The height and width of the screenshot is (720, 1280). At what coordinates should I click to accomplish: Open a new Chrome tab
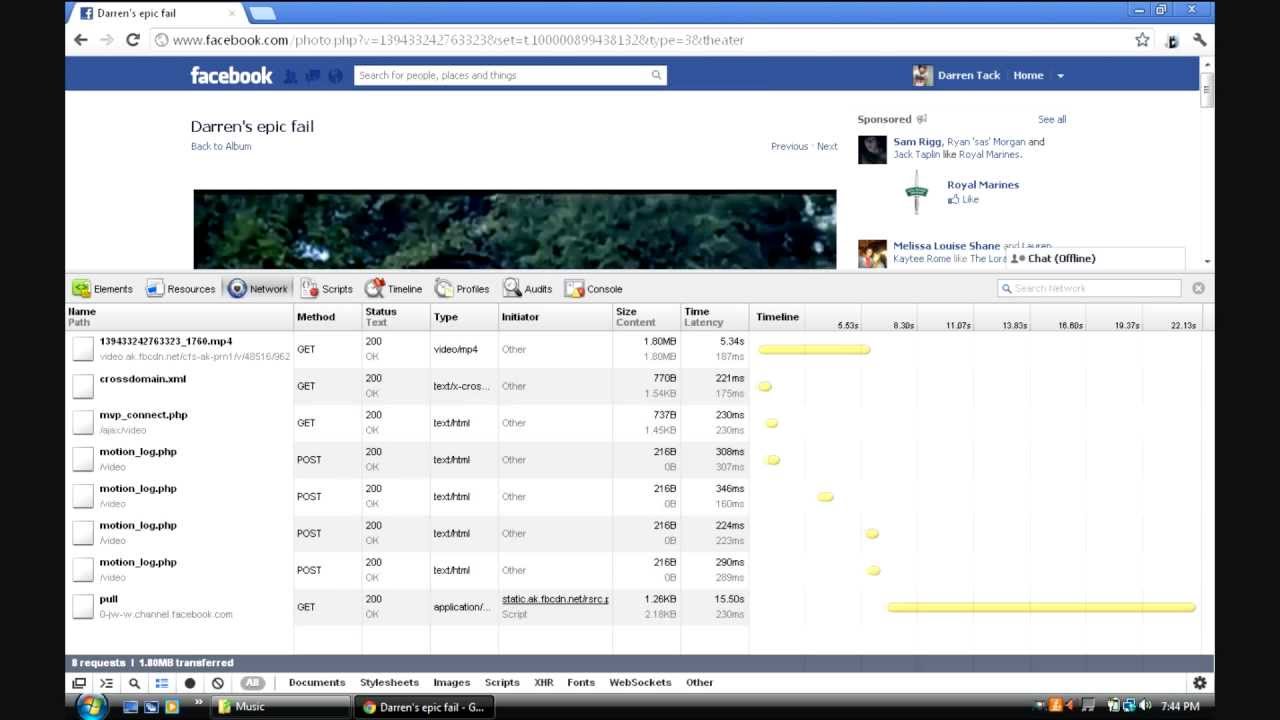(261, 13)
